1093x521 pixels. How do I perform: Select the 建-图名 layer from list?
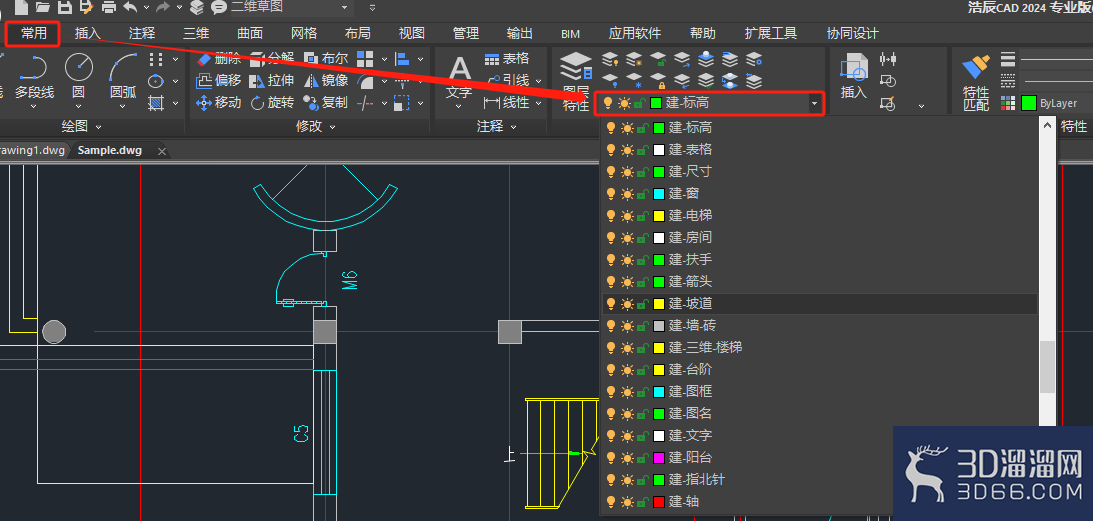tap(820, 414)
